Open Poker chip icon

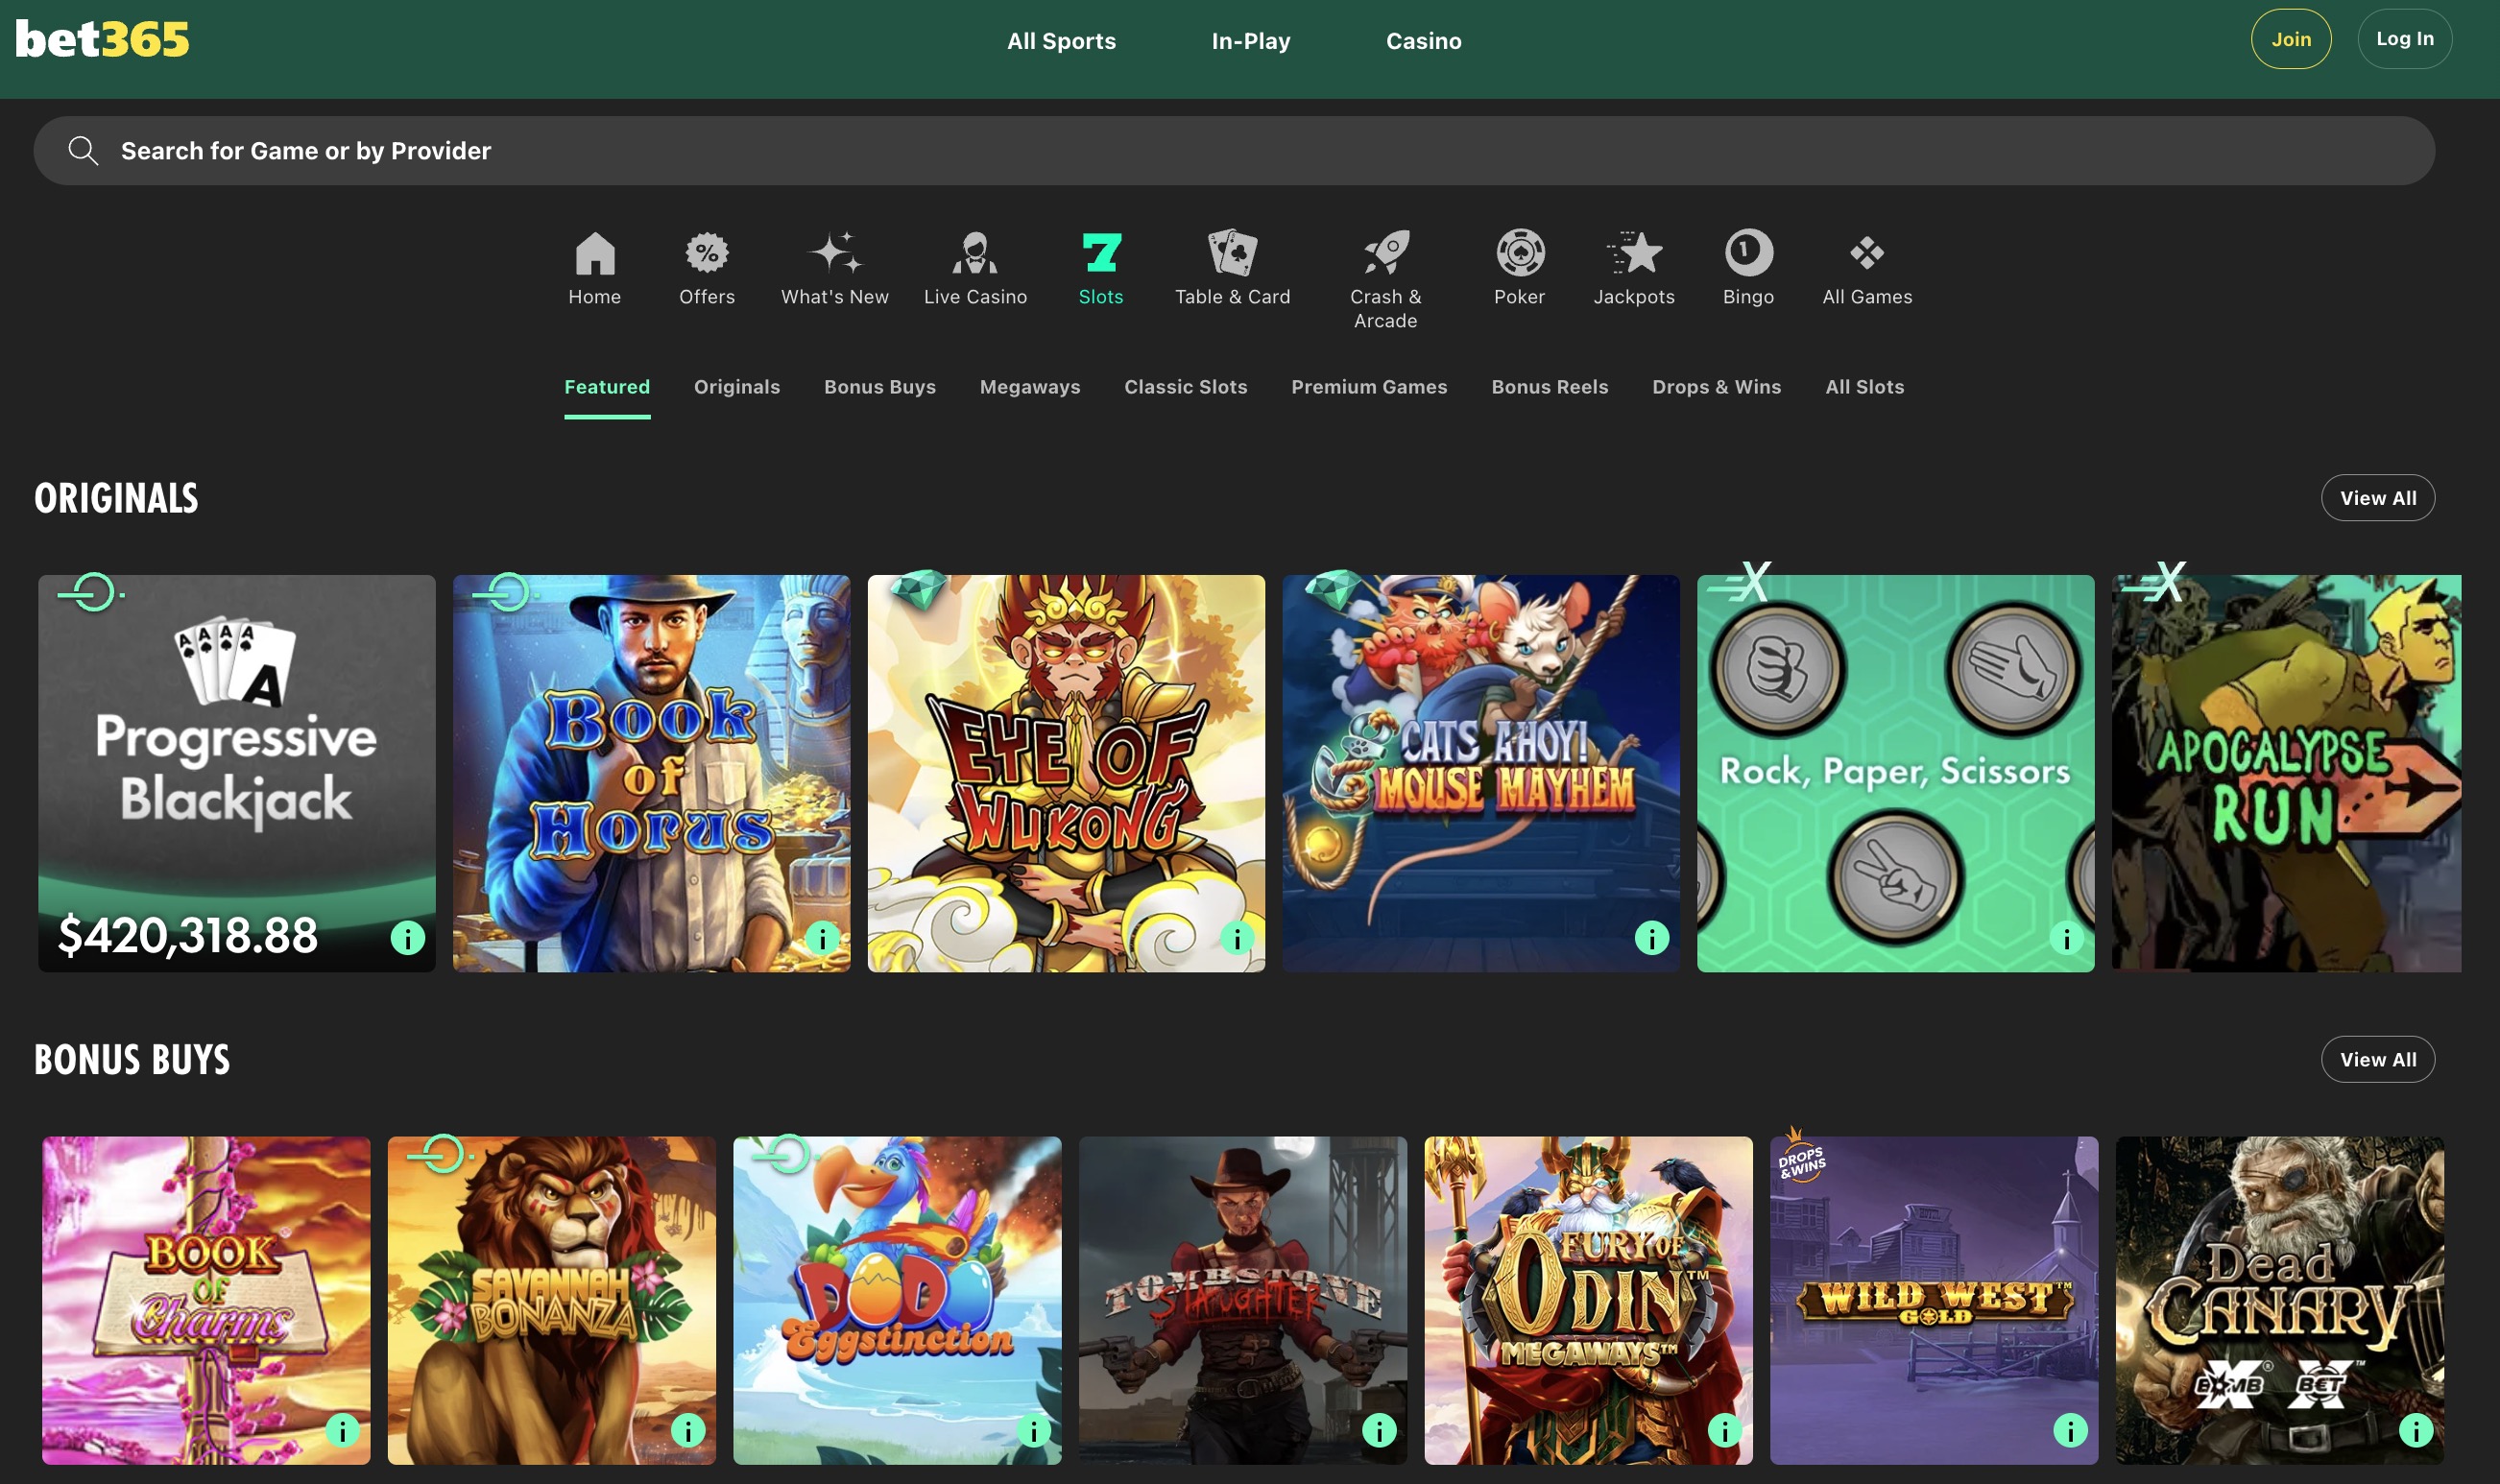1520,253
